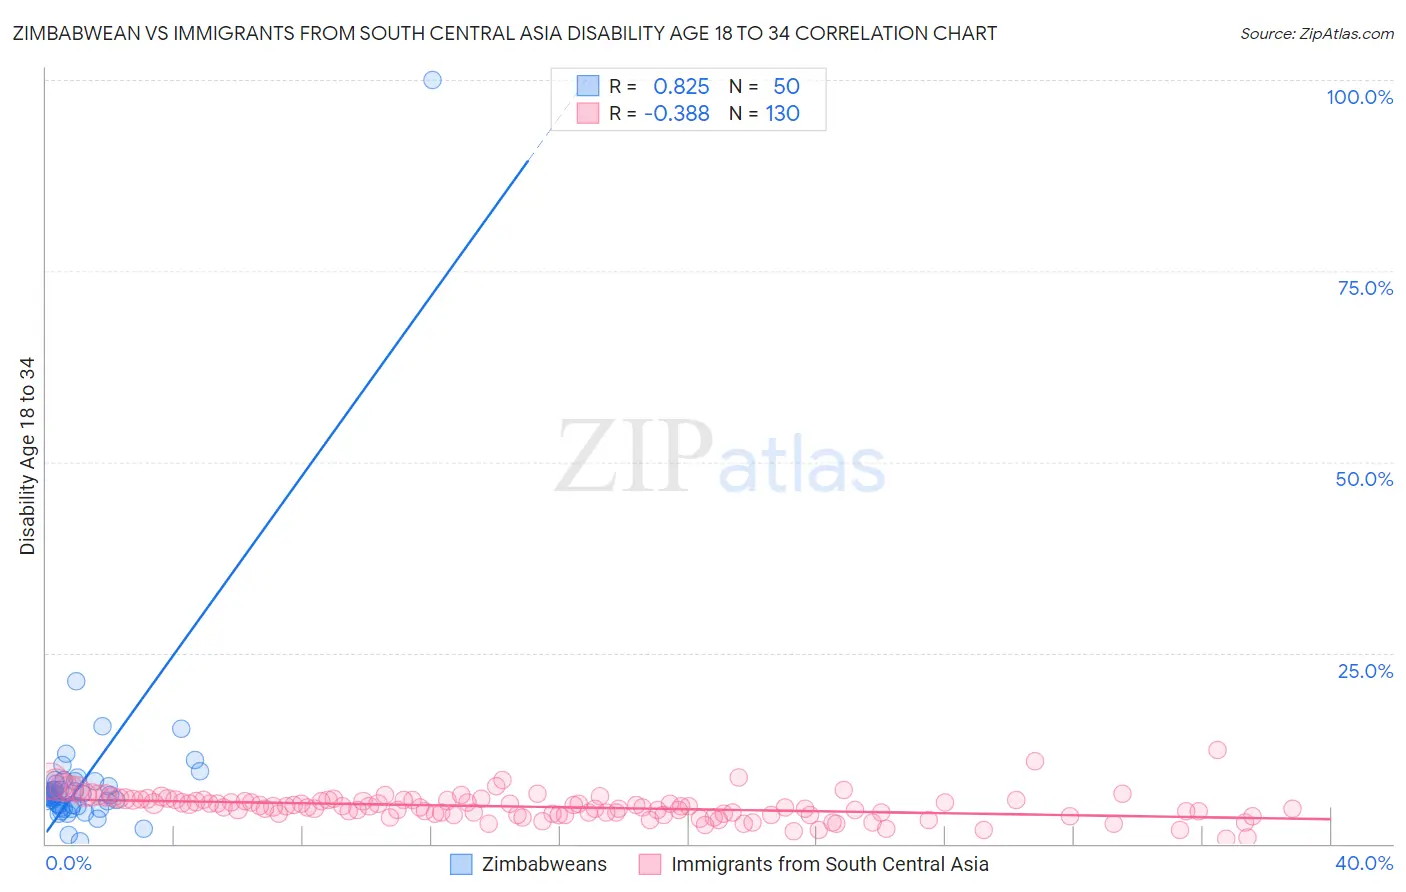The height and width of the screenshot is (892, 1406).
Task: Click the blue R = 0.825 legend box
Action: coord(588,86)
